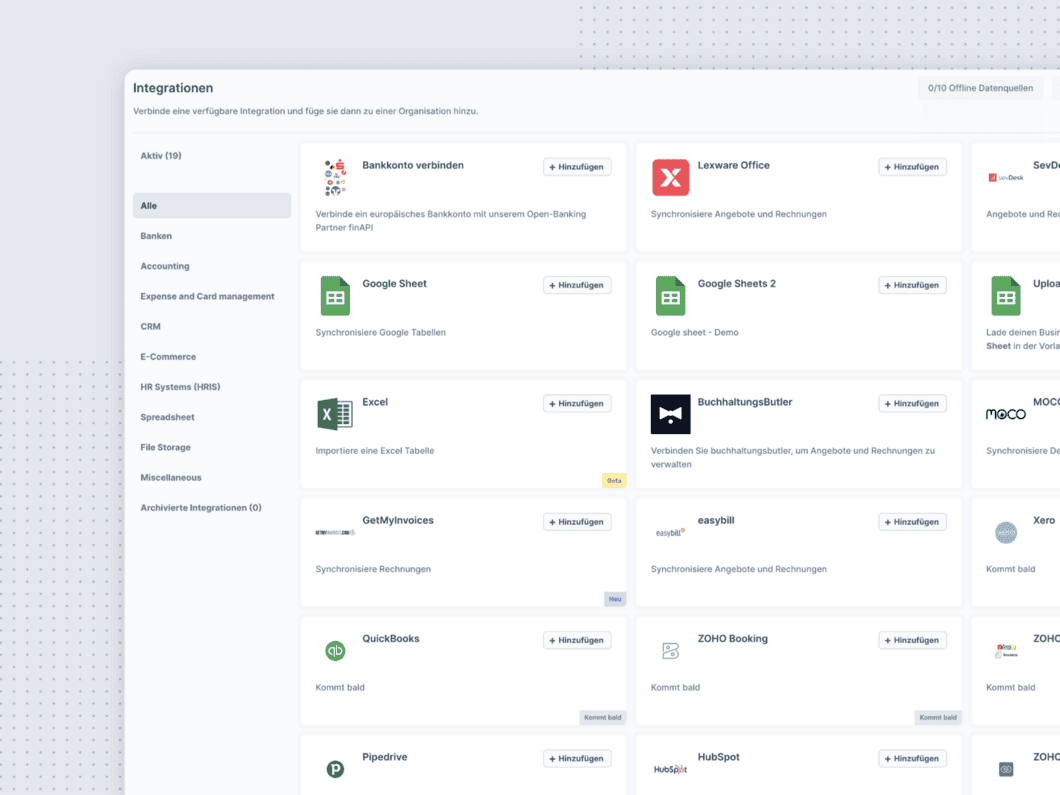
Task: Click the ZOHO Booking icon
Action: 670,651
